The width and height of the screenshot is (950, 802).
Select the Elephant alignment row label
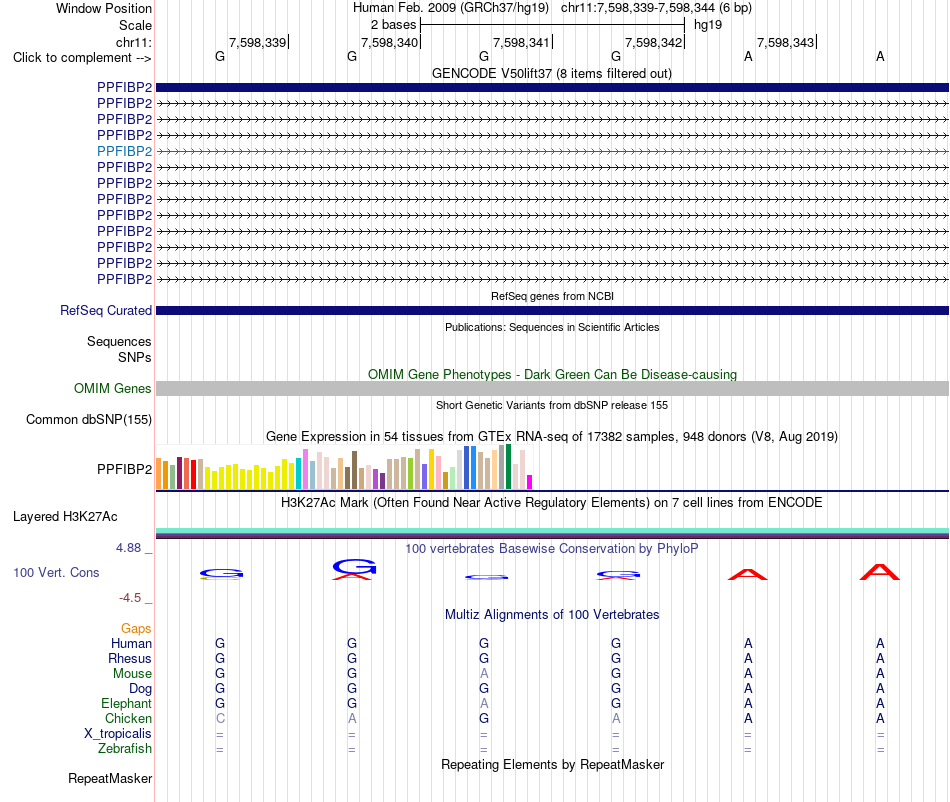126,703
